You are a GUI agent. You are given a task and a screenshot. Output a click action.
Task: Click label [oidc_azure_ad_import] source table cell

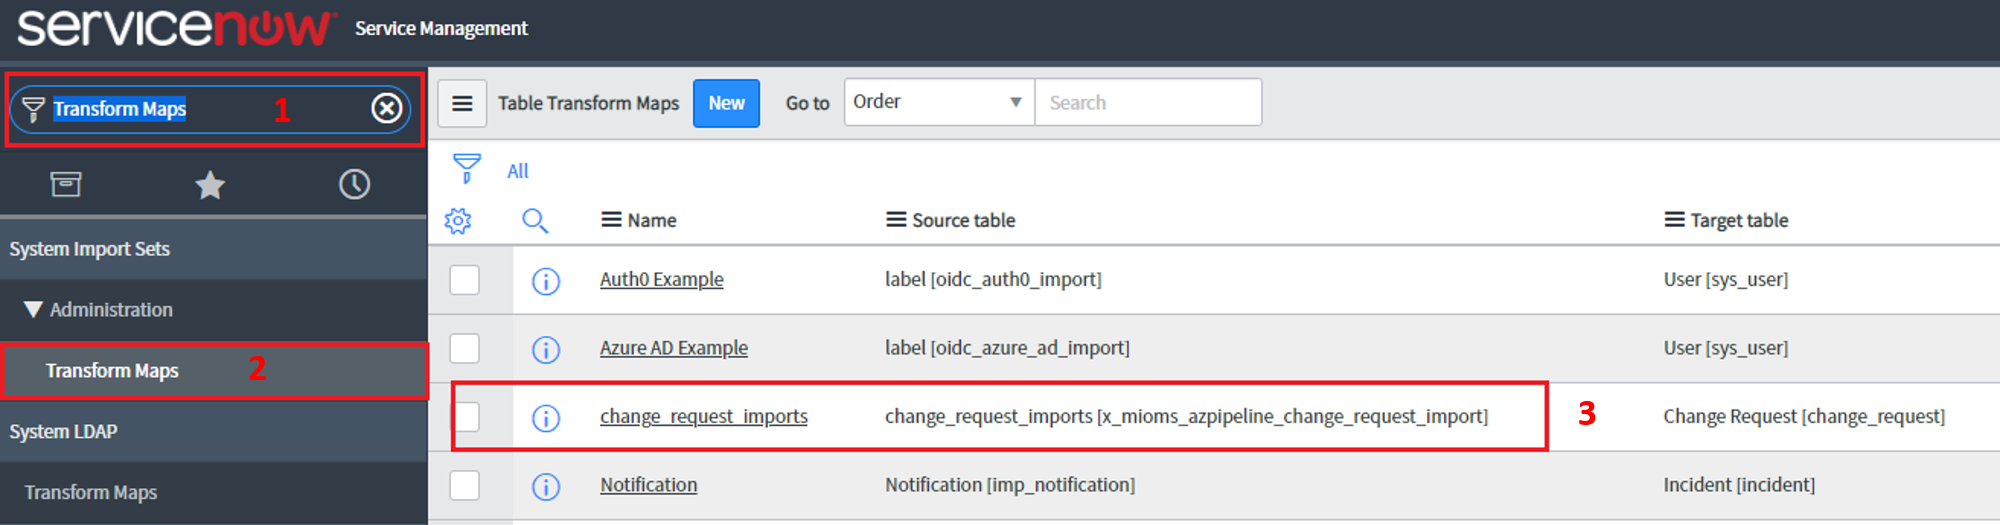point(1007,348)
